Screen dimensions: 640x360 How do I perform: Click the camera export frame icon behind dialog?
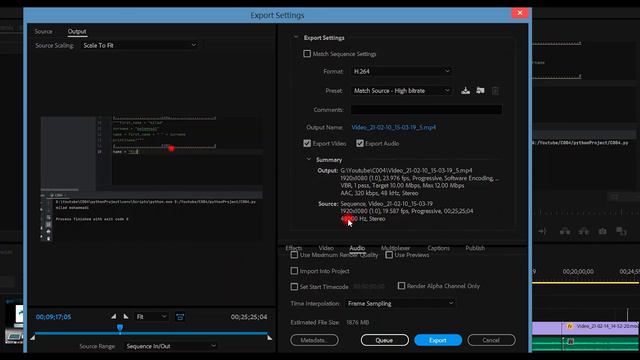pos(602,231)
